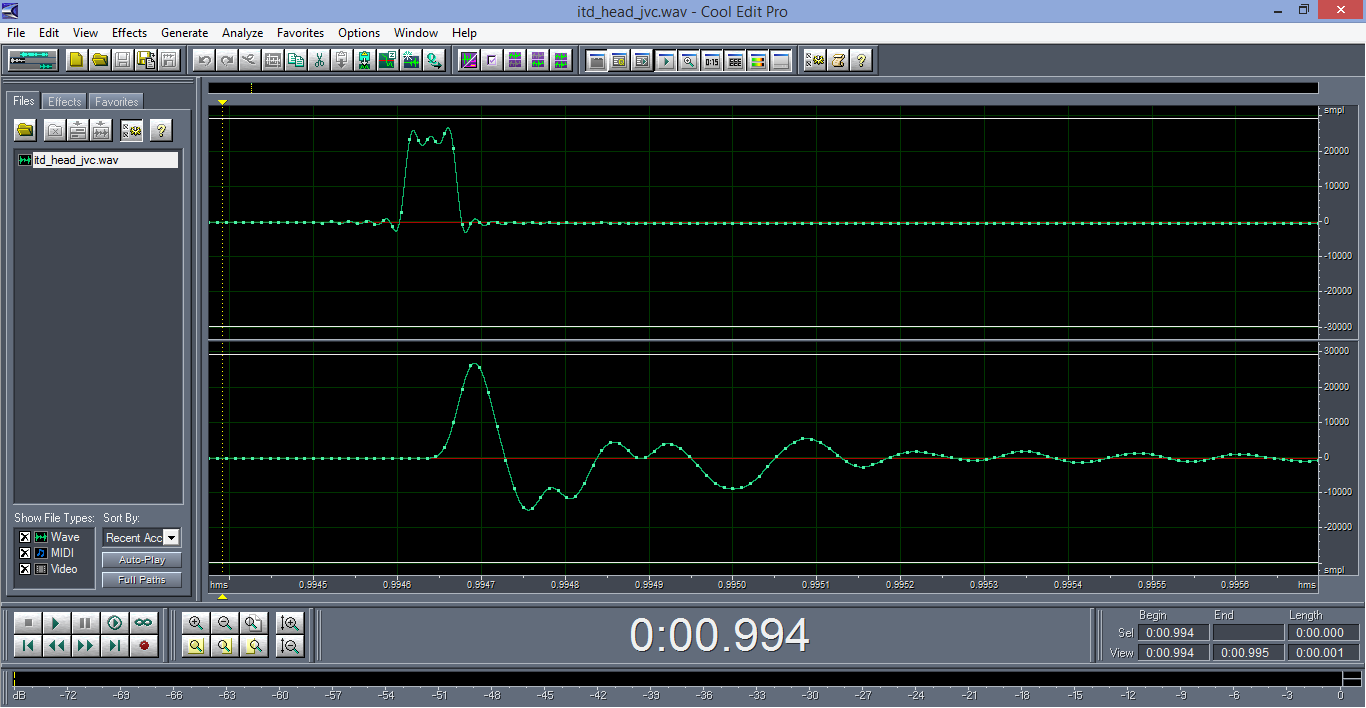Start playback with the Play button
The height and width of the screenshot is (708, 1366).
tap(57, 623)
